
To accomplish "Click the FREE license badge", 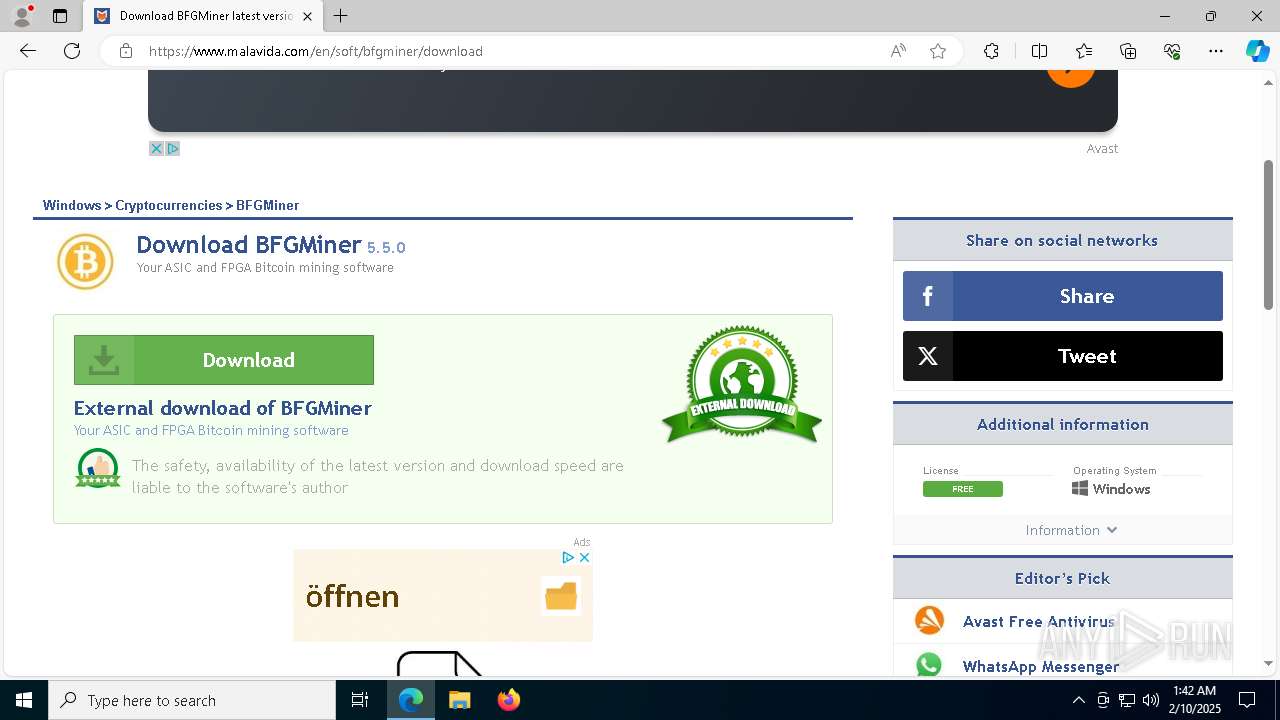I will pos(963,489).
